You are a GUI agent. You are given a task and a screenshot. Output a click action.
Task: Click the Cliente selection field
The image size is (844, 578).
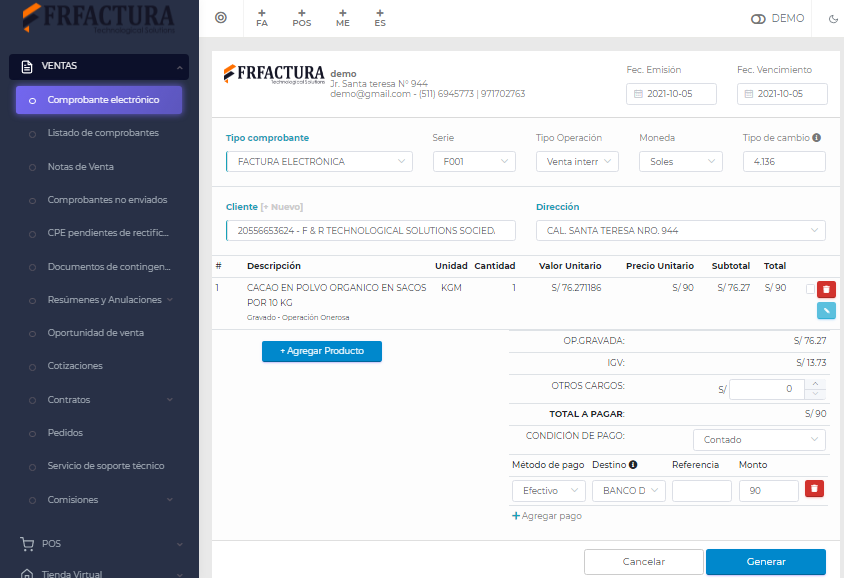tap(371, 230)
